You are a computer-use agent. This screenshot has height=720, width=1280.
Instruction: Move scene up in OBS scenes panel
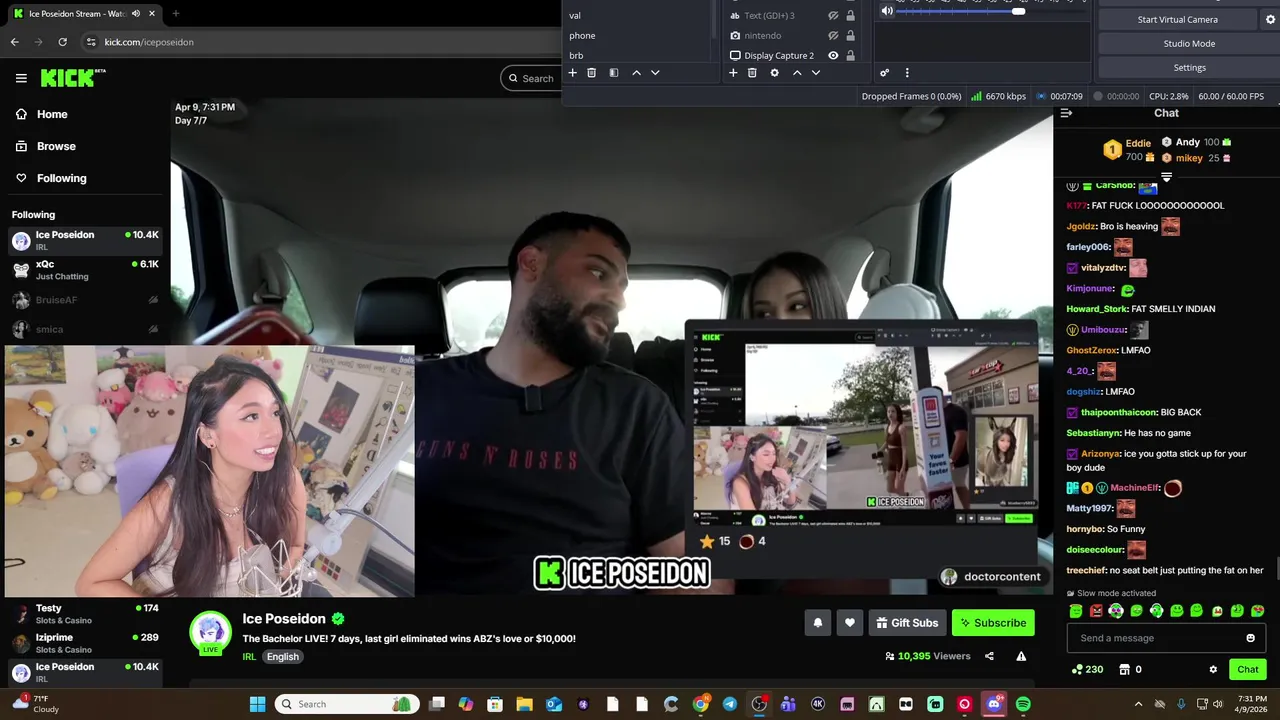tap(636, 73)
